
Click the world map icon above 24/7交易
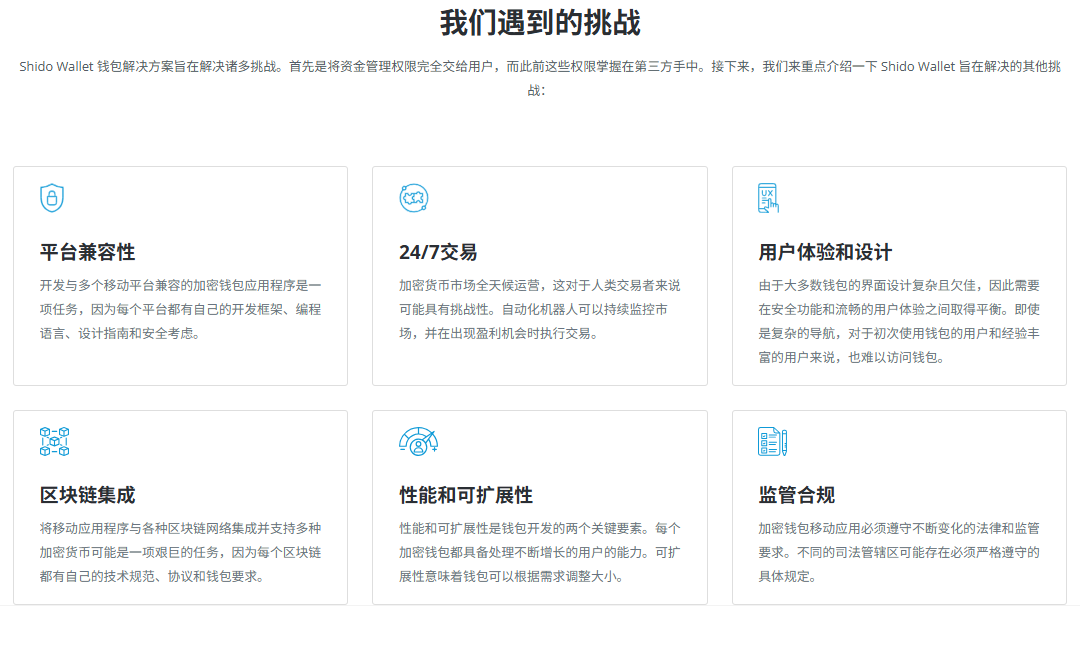413,198
